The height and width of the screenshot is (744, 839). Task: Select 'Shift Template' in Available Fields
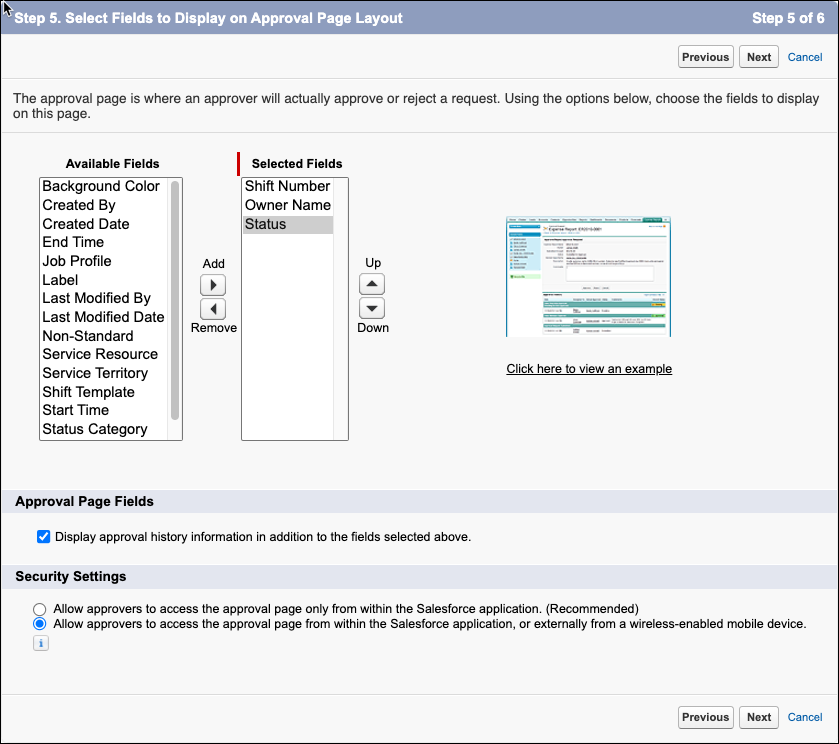coord(104,392)
